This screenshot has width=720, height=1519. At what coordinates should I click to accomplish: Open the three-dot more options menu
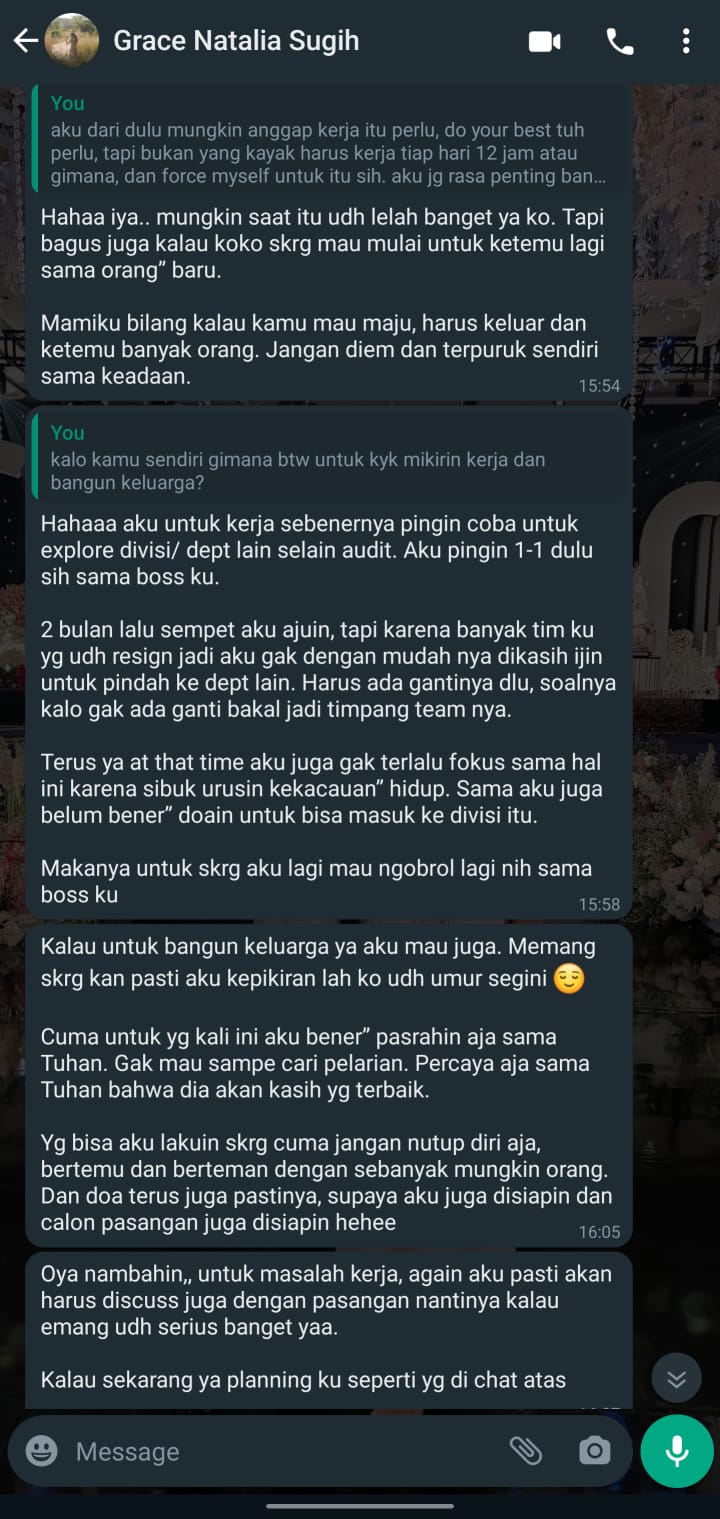click(x=685, y=41)
